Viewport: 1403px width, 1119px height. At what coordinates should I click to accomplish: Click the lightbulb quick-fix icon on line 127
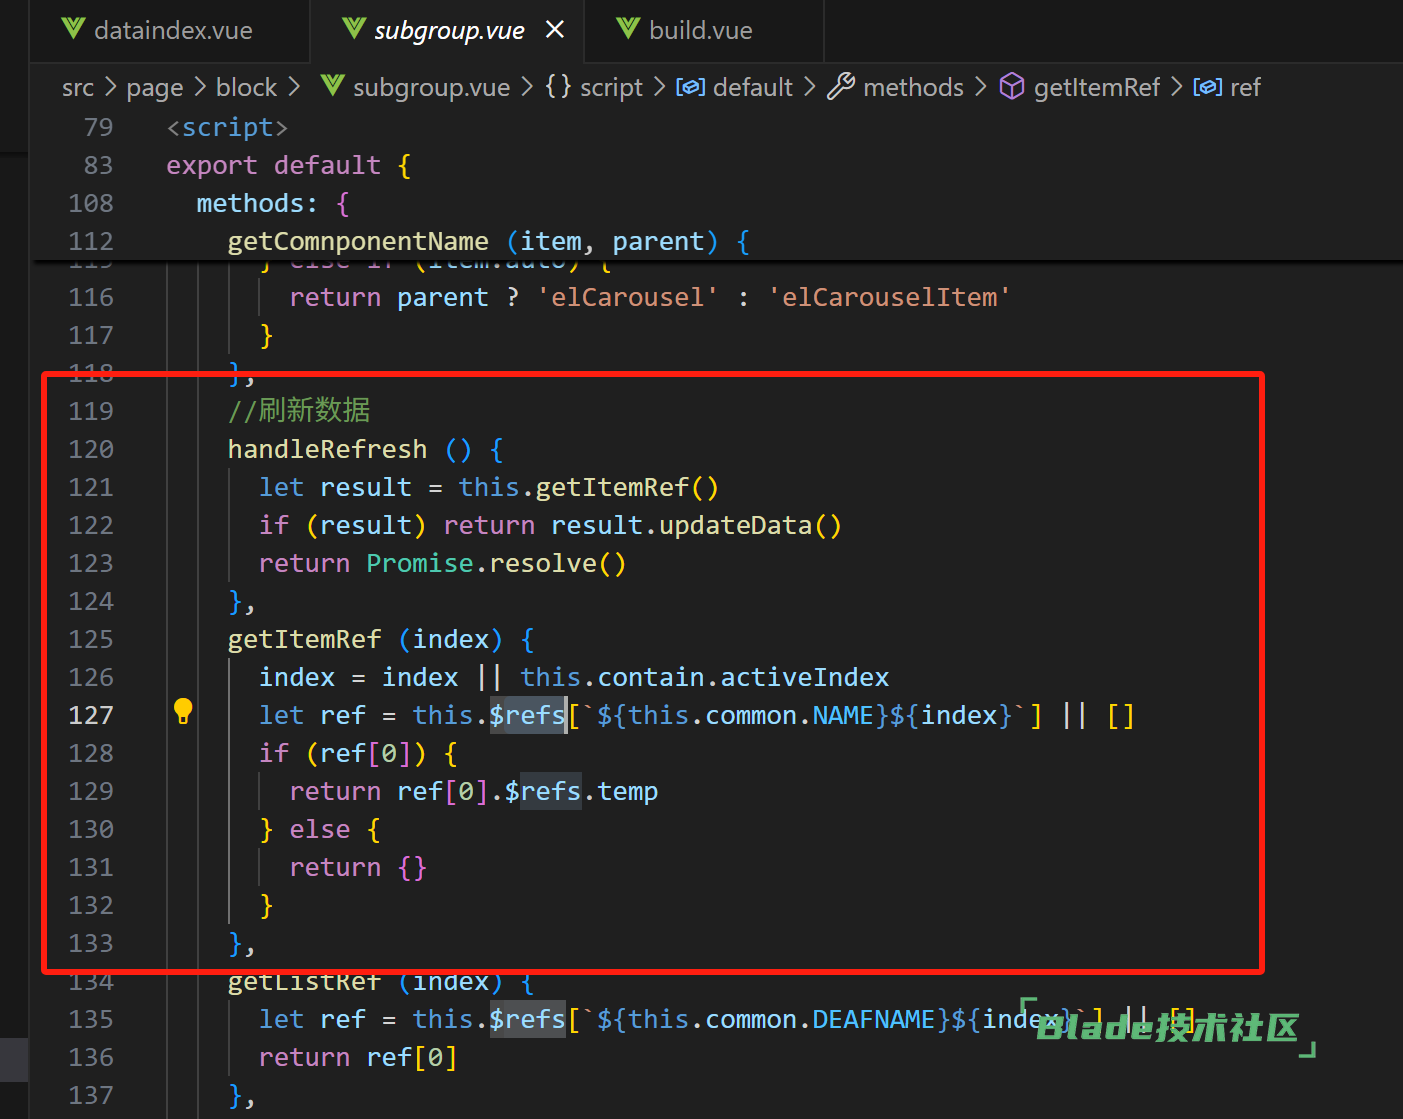point(183,711)
